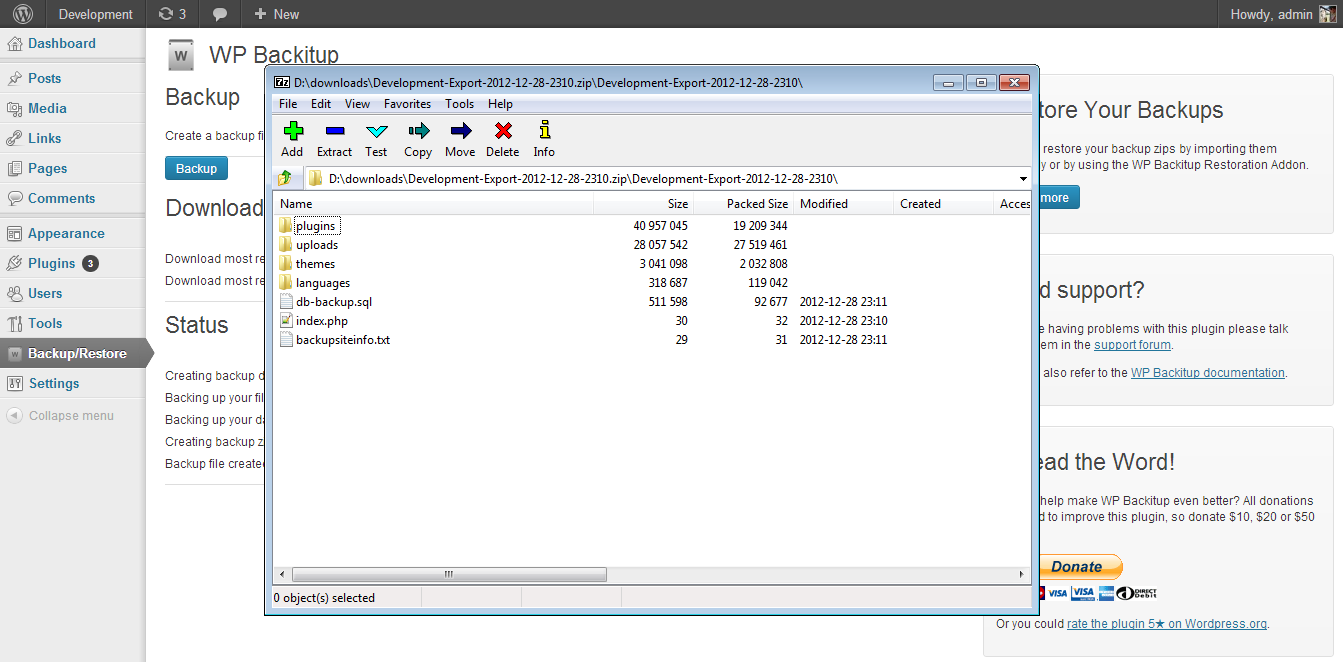Click the + New button in admin bar
Screen dimensions: 1343x662
276,14
